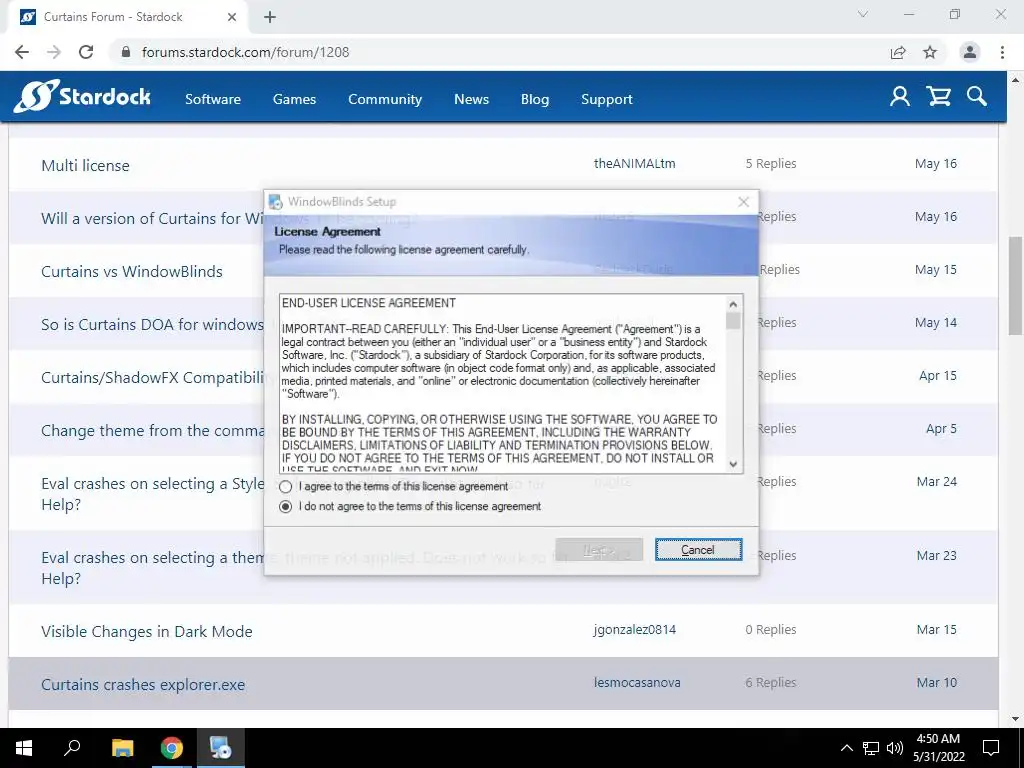Open the Blog menu item
Screen dimensions: 1024x768
tap(535, 99)
